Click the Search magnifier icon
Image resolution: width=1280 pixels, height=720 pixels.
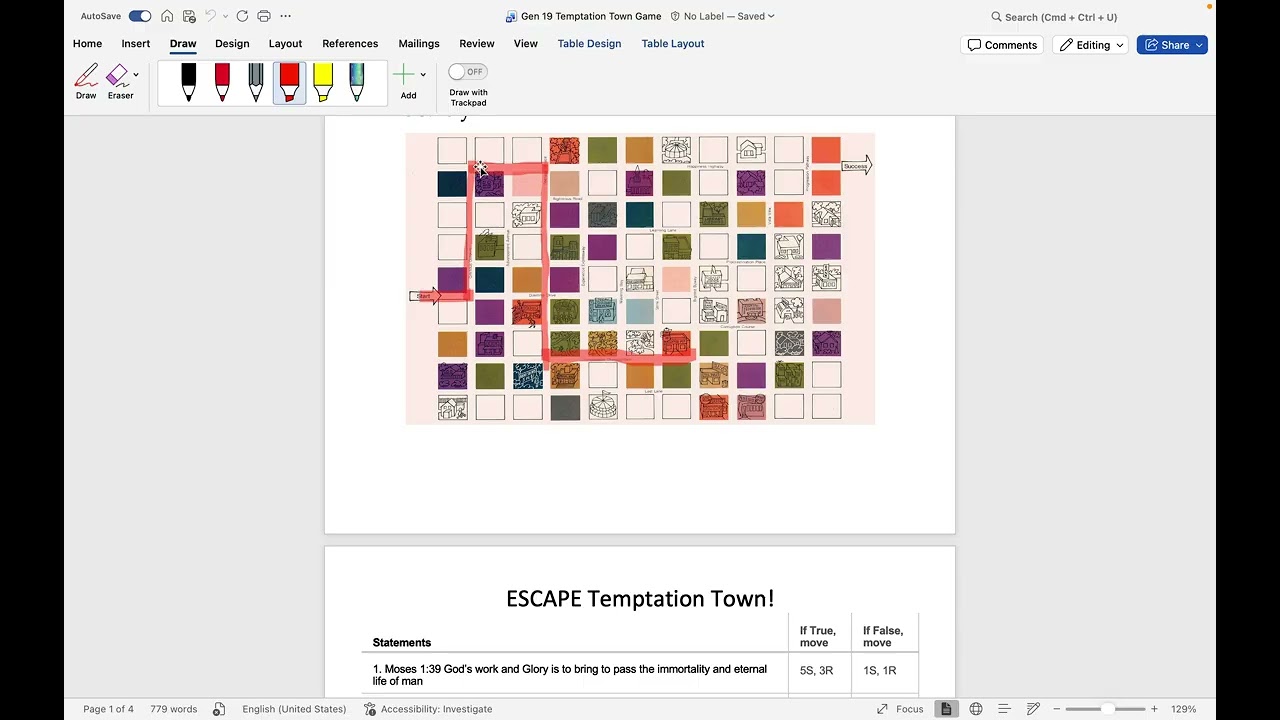(996, 17)
